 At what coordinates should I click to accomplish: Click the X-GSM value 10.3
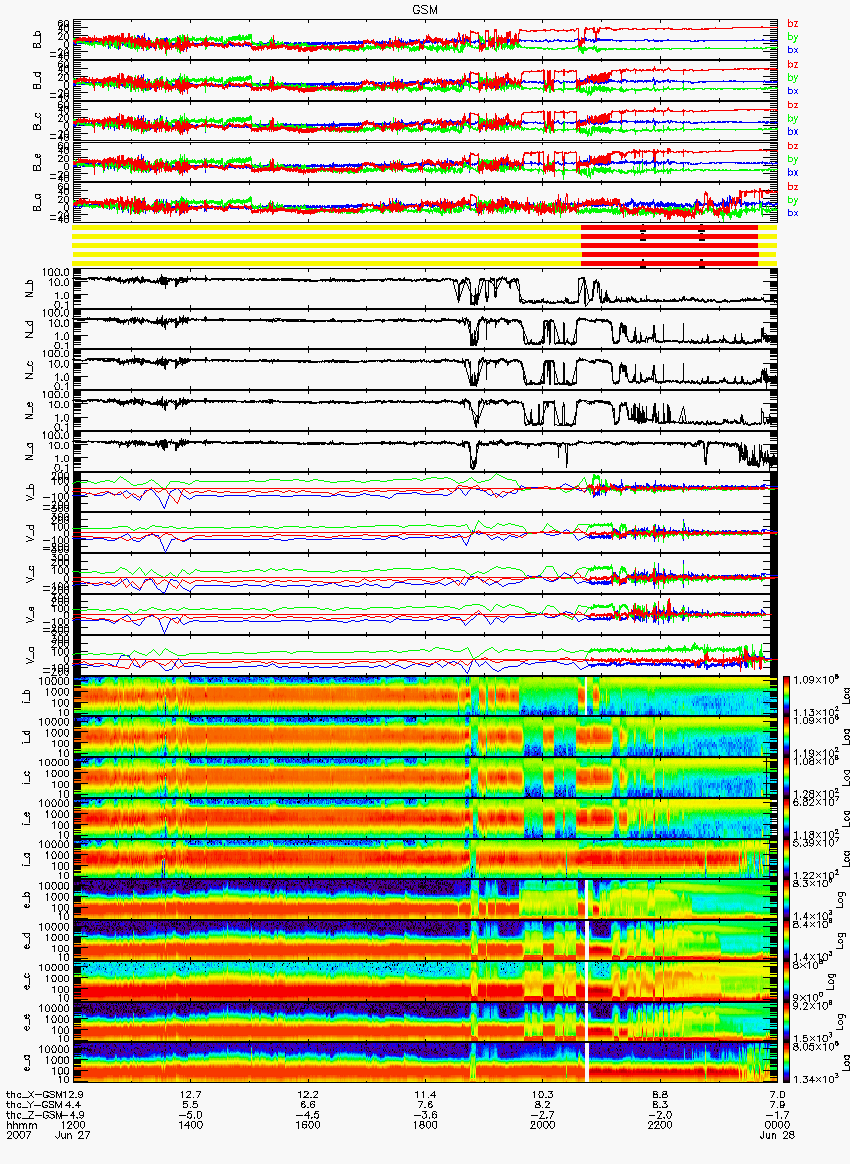pyautogui.click(x=543, y=1094)
